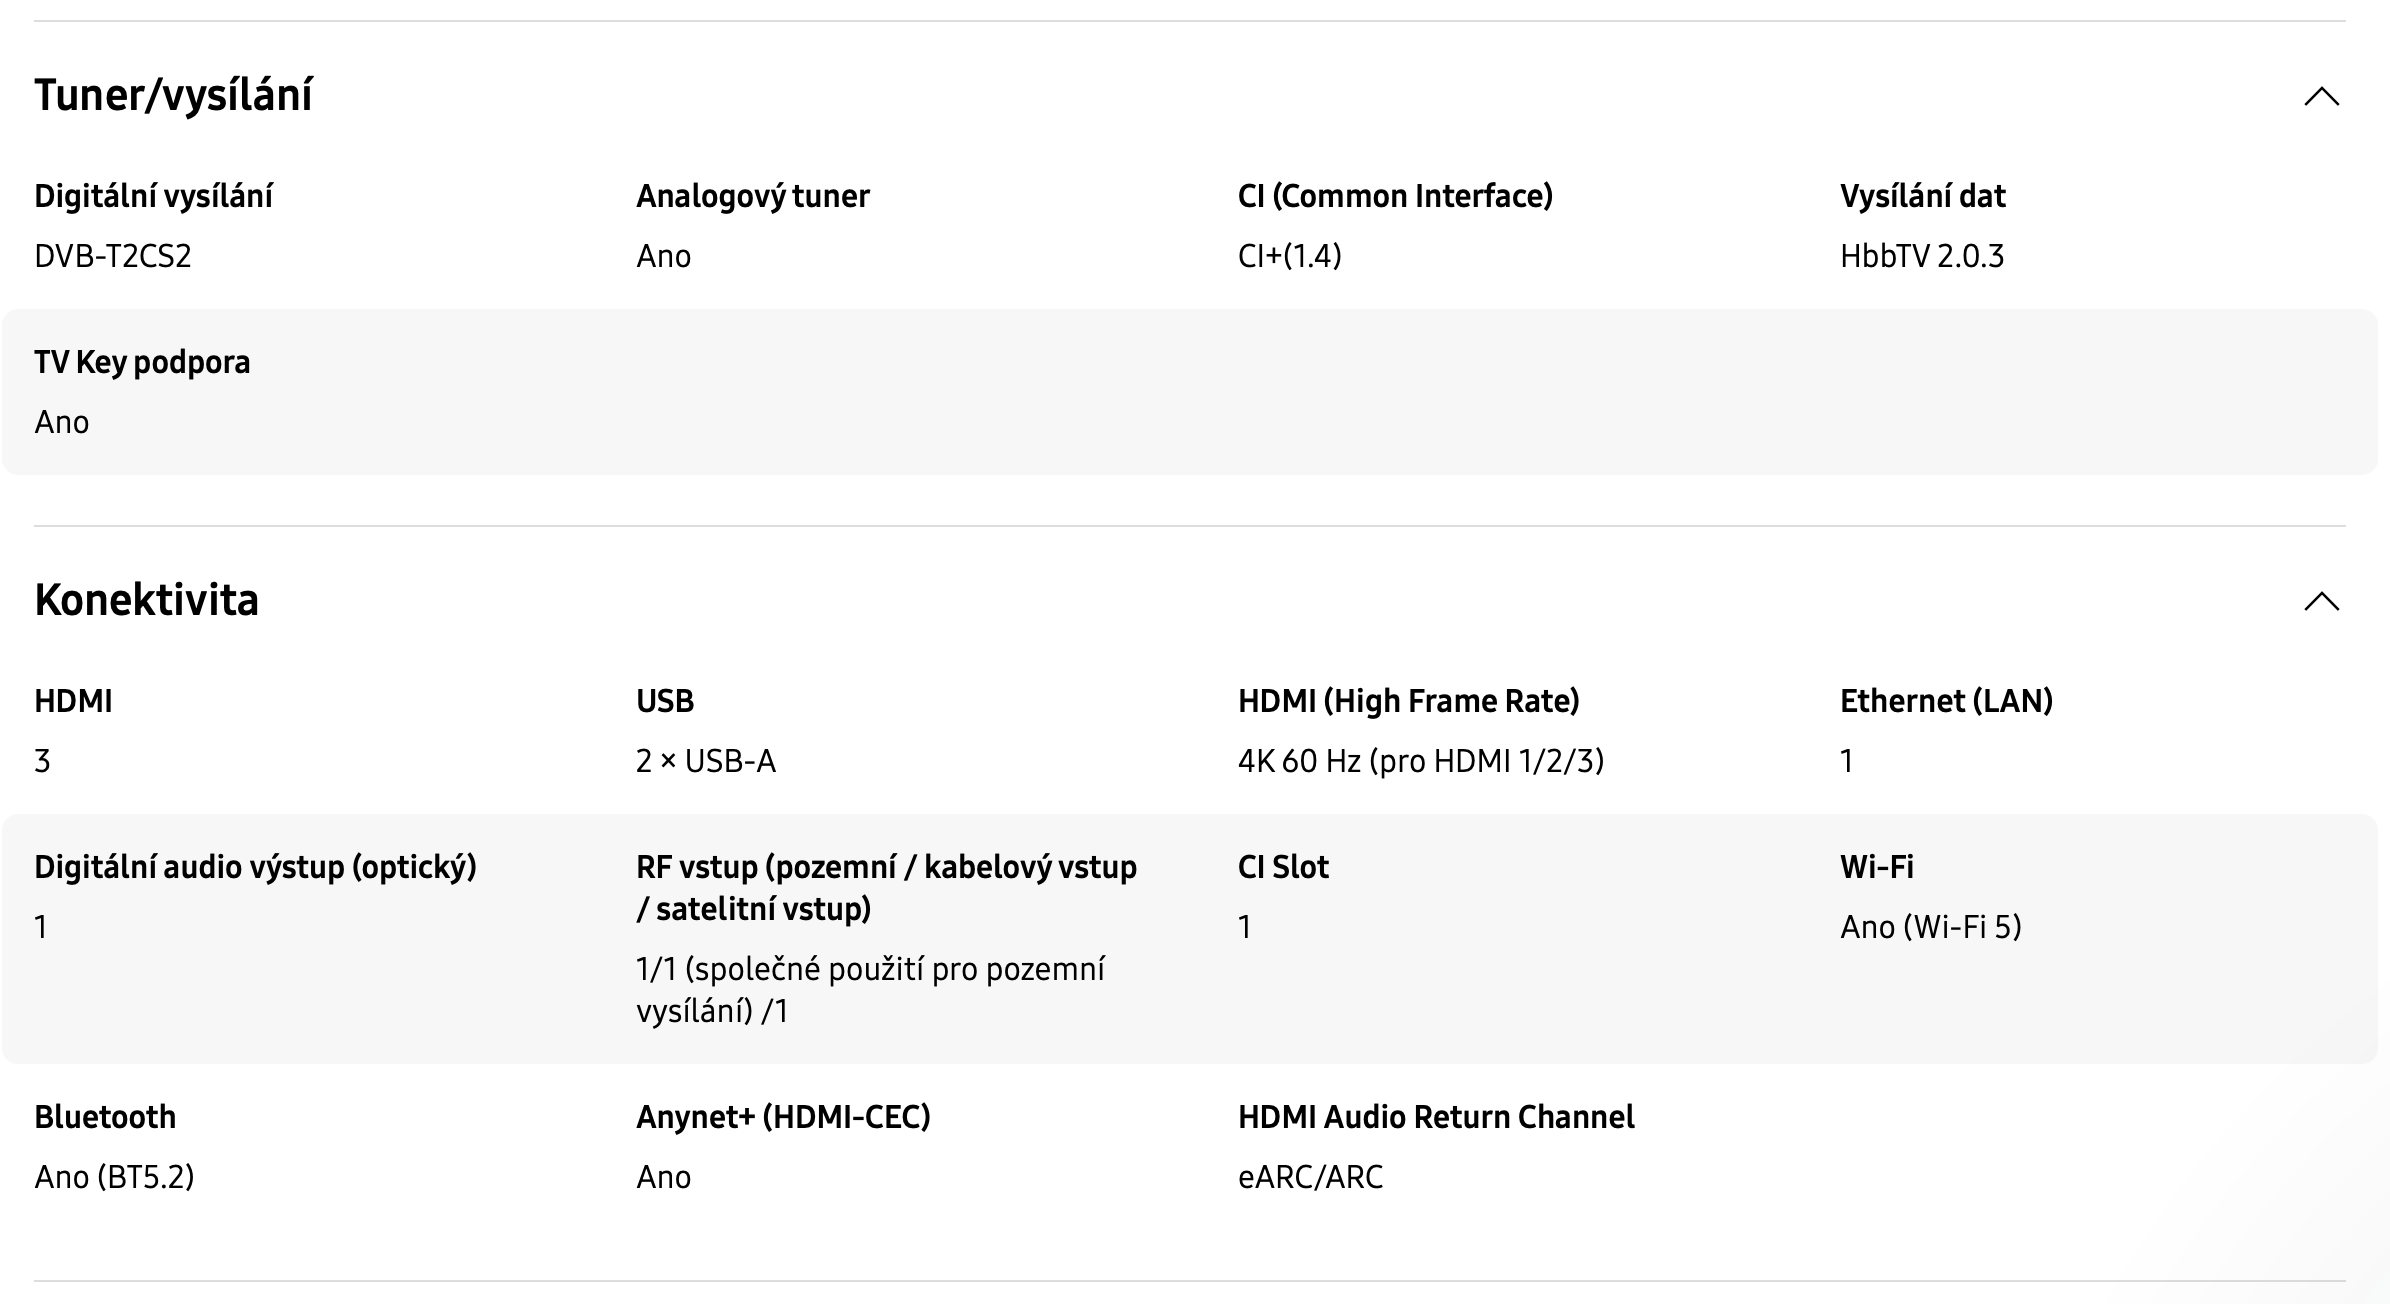
Task: Click the eARC/ARC value text
Action: pyautogui.click(x=1311, y=1177)
